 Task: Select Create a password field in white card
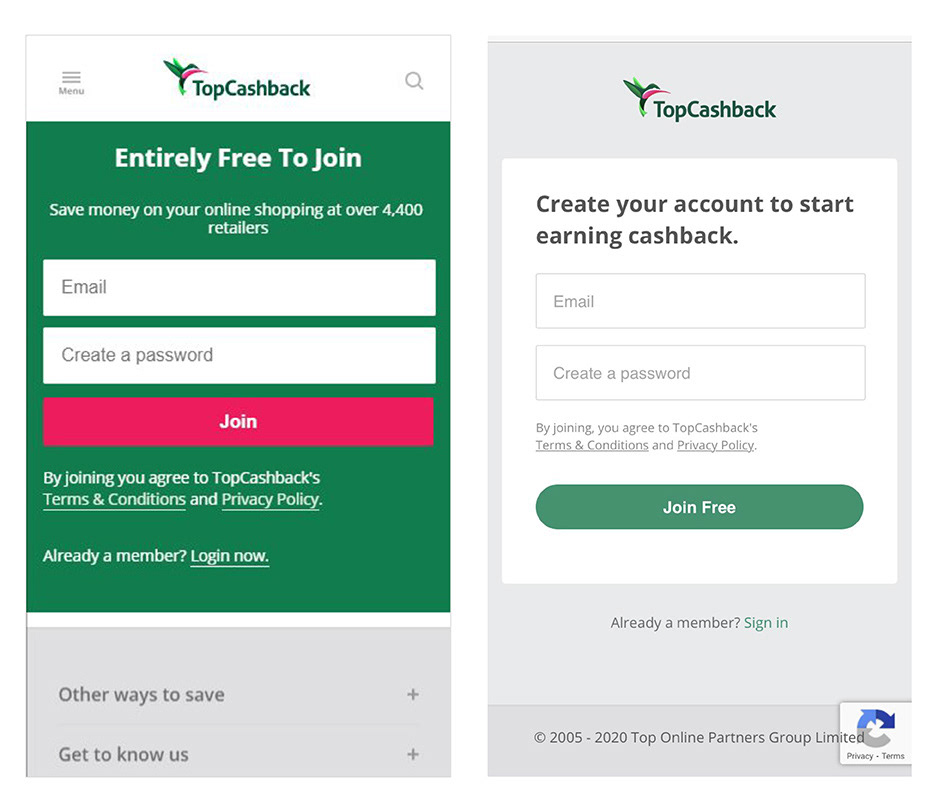700,373
